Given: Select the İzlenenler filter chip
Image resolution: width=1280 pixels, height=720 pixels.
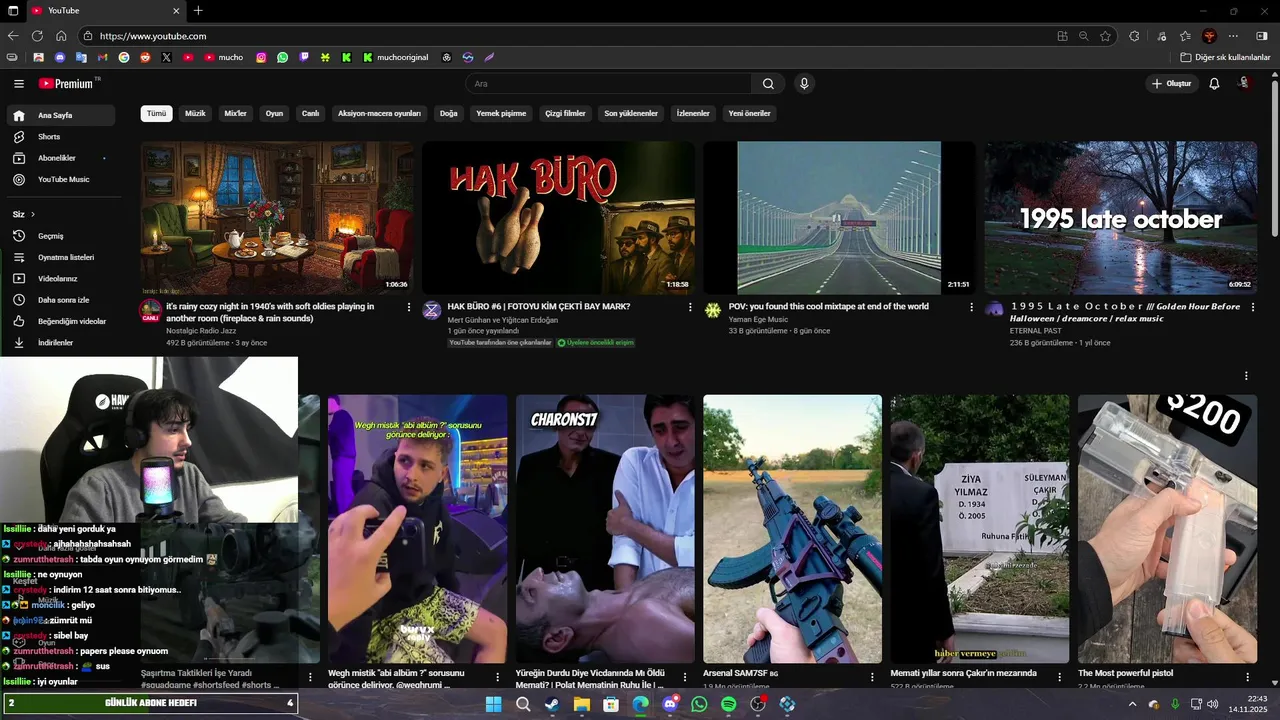Looking at the screenshot, I should click(x=693, y=114).
